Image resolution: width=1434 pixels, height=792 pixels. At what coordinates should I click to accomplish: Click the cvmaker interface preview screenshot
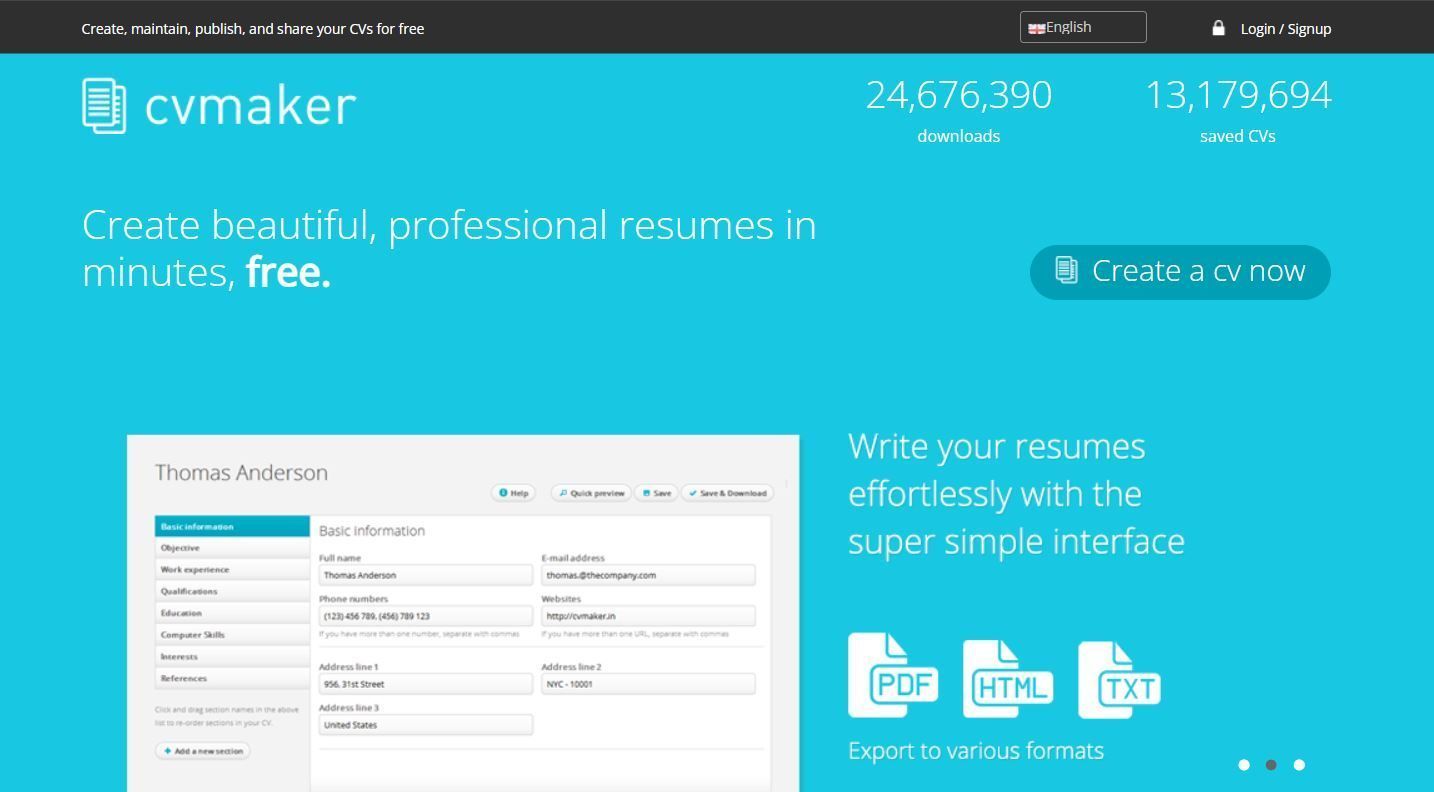point(463,614)
